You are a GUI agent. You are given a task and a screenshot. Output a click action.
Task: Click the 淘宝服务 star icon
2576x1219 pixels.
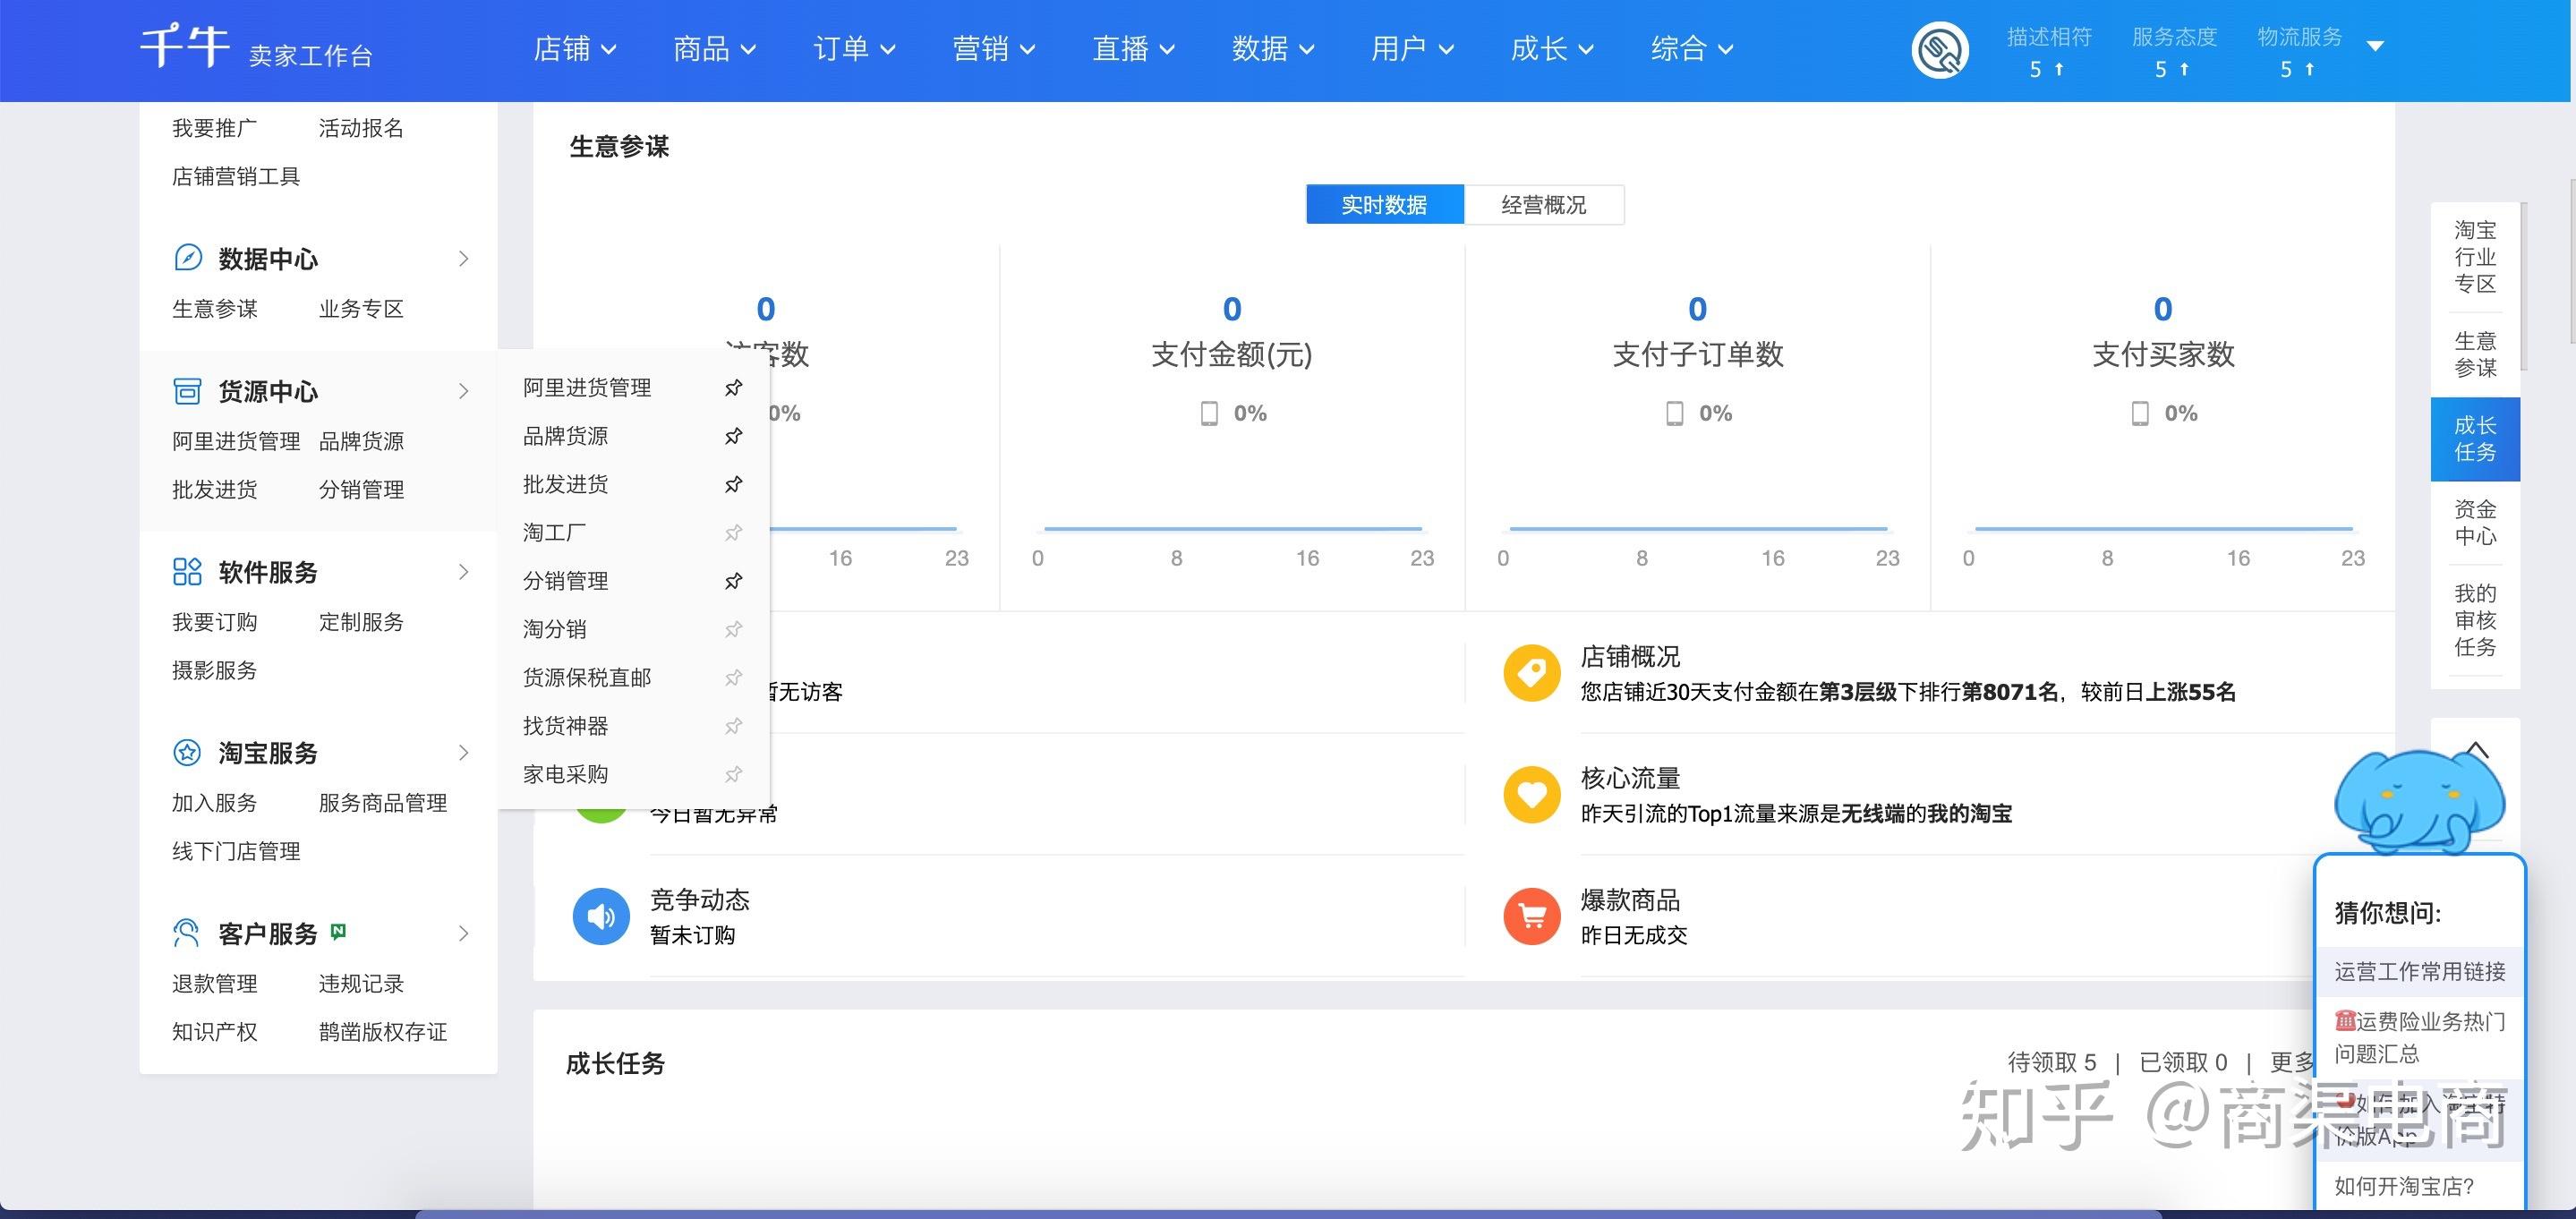coord(188,752)
